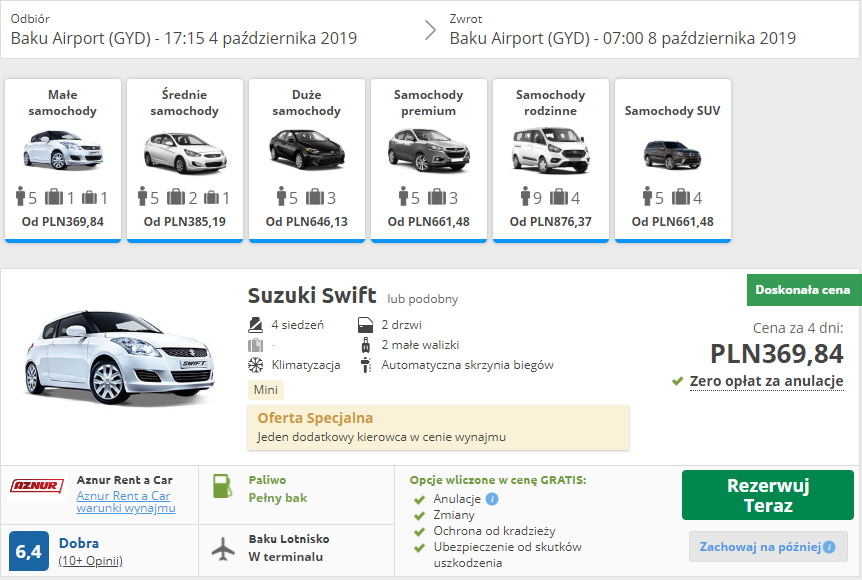Select the Samochody SUV category card
This screenshot has width=862, height=580.
[673, 160]
